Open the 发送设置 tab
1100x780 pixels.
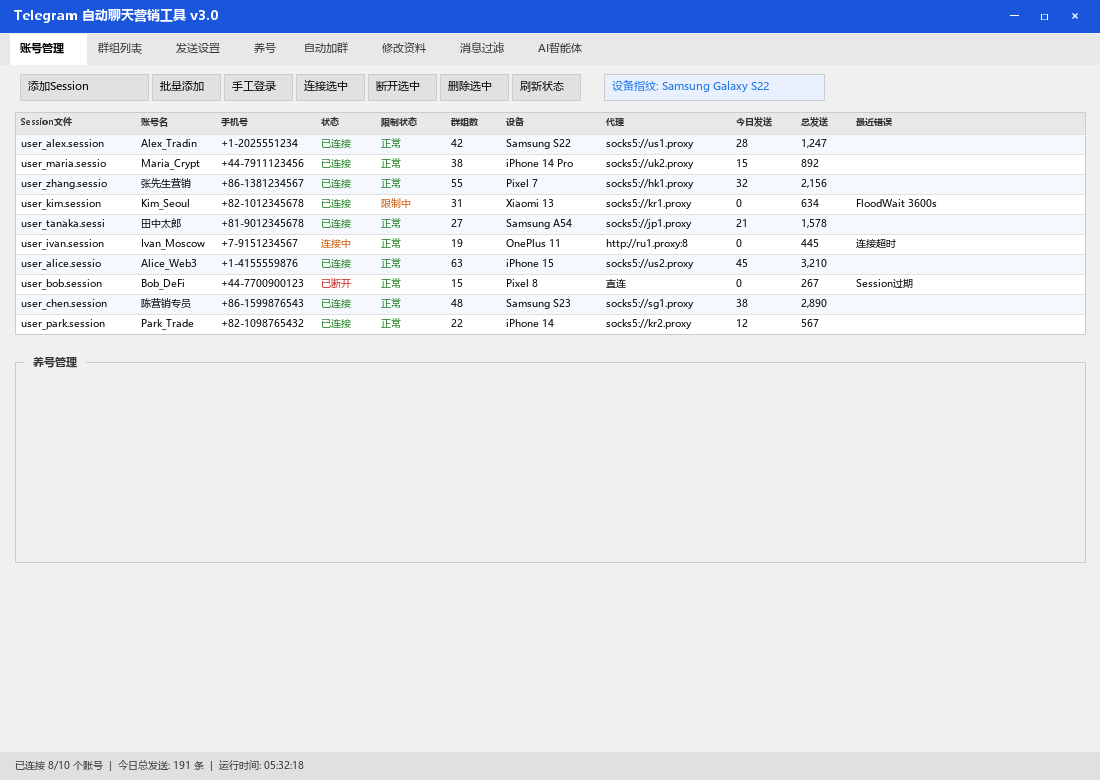tap(198, 48)
